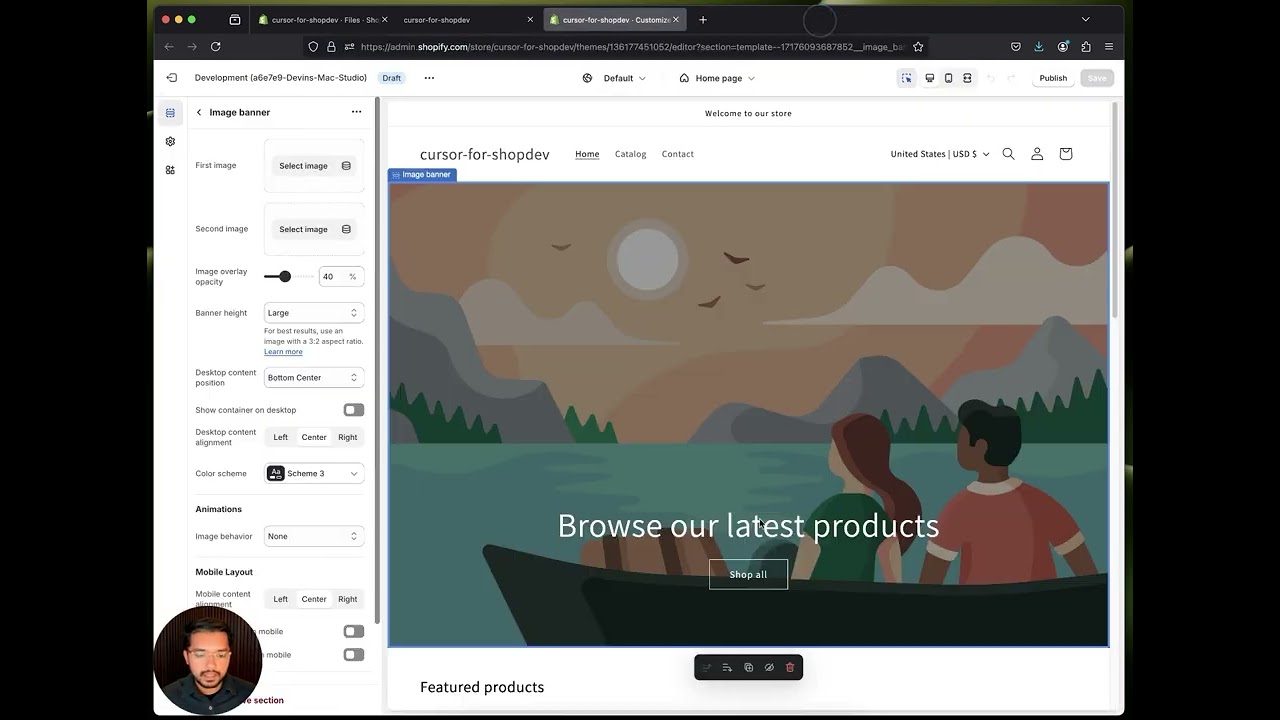Set desktop content alignment to Right
1280x720 pixels.
(x=347, y=437)
